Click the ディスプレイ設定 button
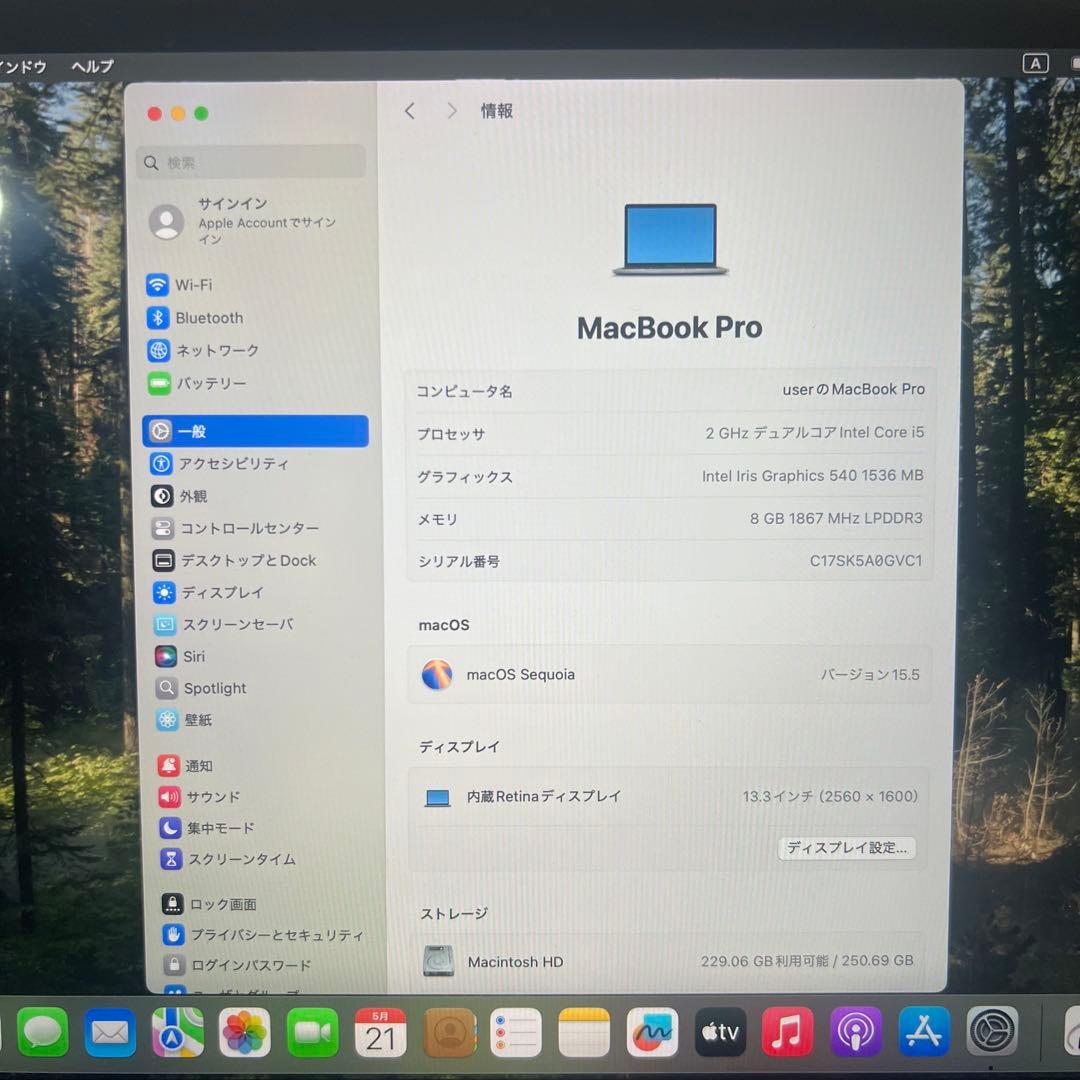The height and width of the screenshot is (1080, 1080). pos(847,848)
